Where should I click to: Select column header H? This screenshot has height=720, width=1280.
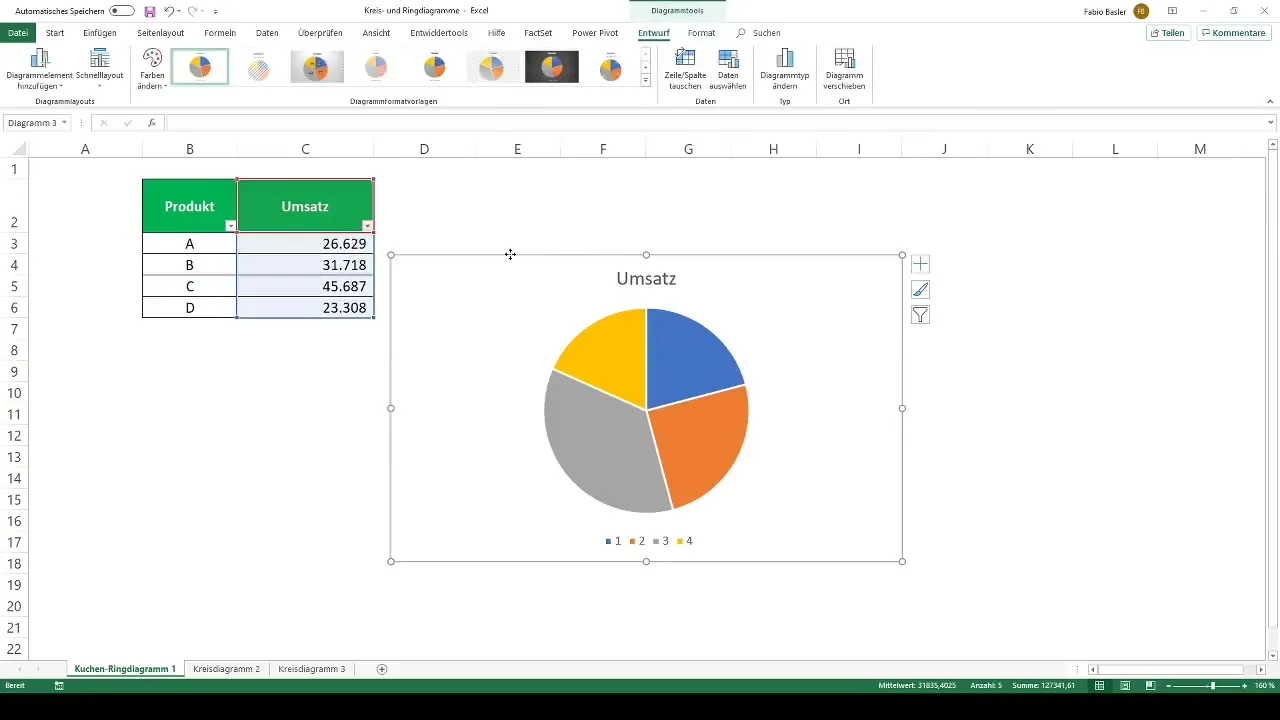774,149
